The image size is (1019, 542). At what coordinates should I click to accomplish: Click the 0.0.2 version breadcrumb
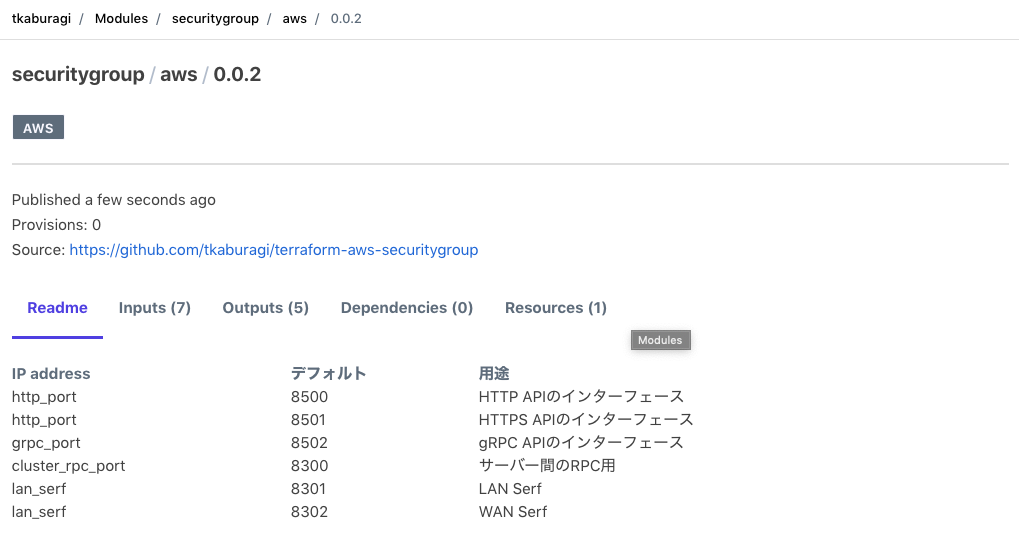(346, 19)
